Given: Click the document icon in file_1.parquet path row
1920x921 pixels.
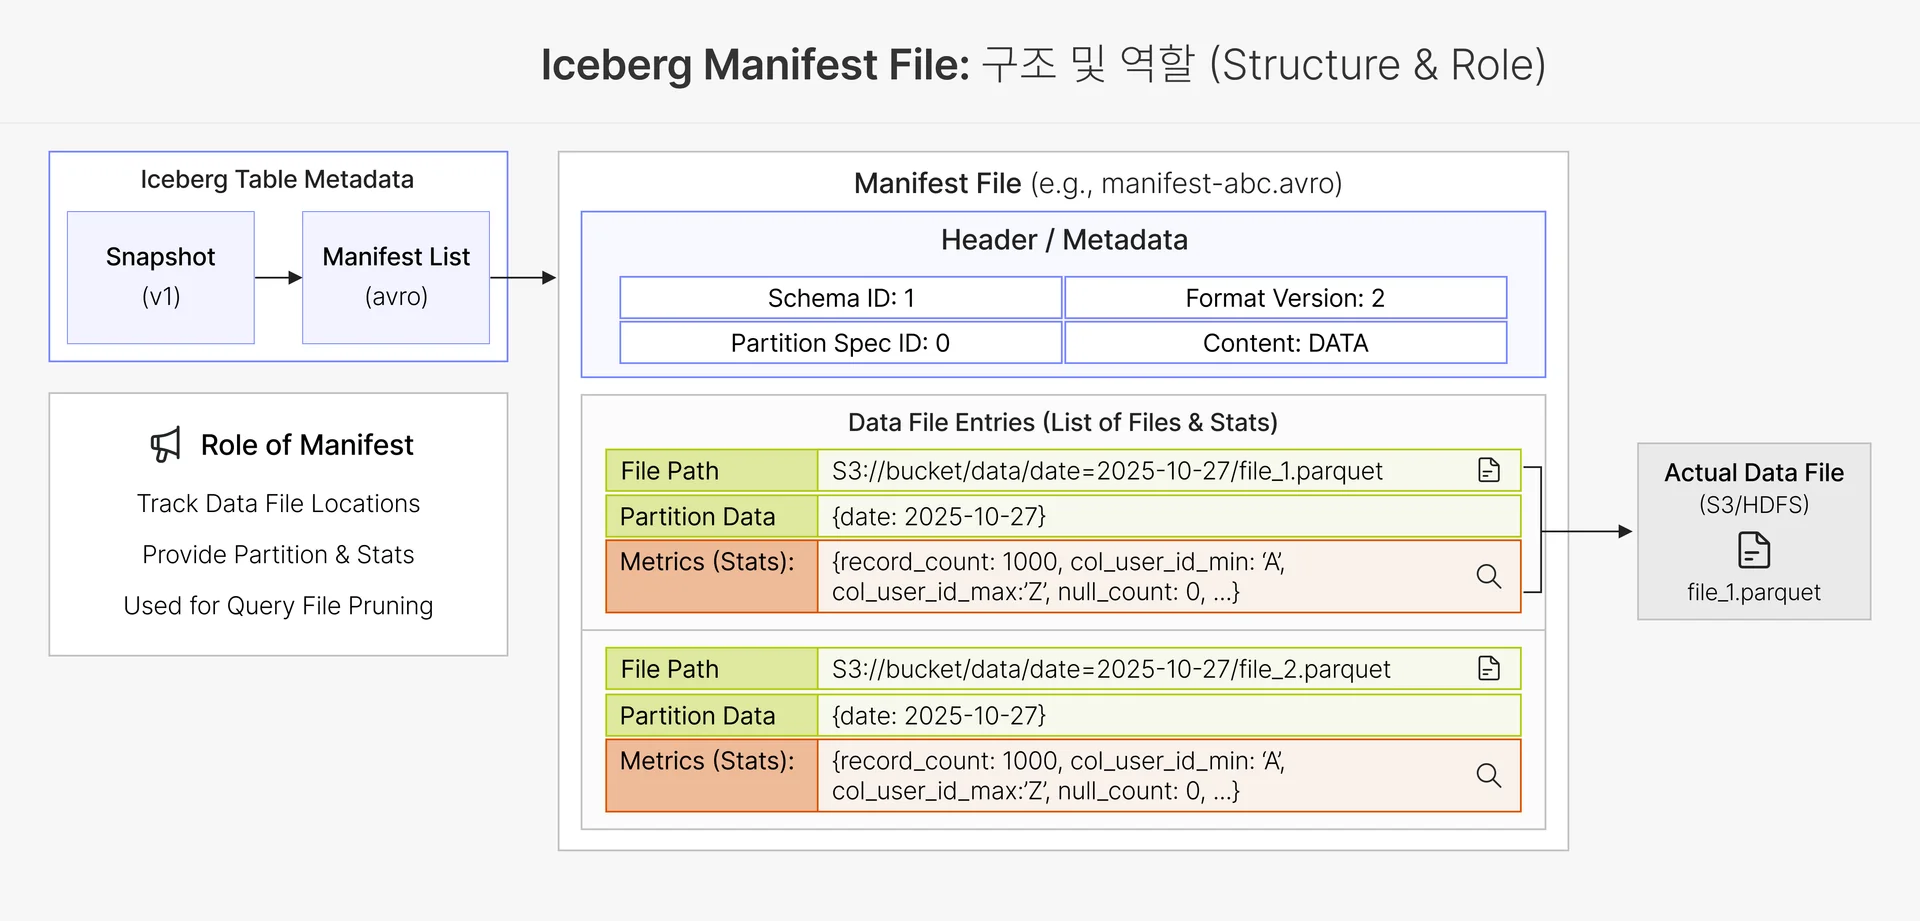Looking at the screenshot, I should [x=1488, y=470].
